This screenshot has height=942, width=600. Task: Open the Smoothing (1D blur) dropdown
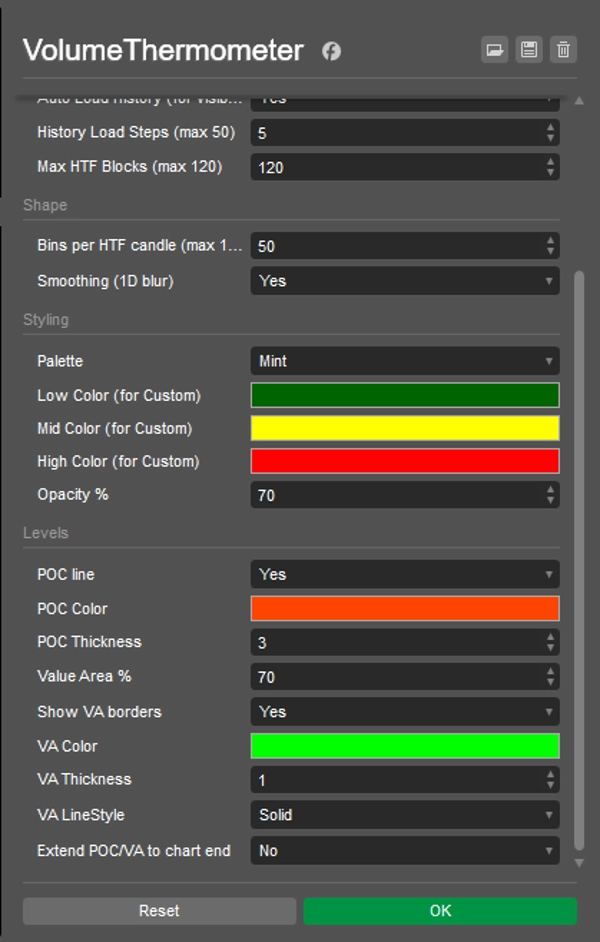click(404, 281)
